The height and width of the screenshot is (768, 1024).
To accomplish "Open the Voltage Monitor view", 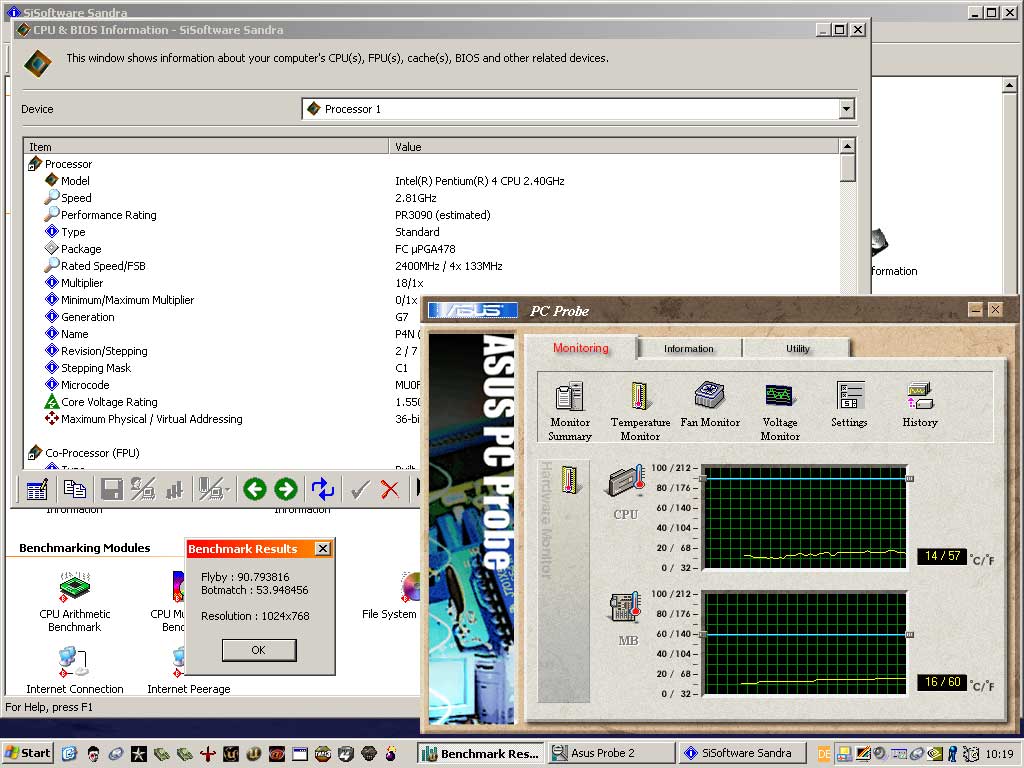I will 780,396.
